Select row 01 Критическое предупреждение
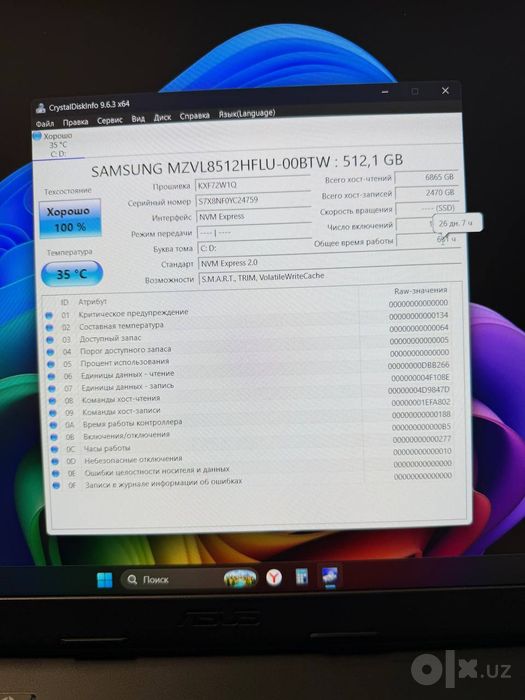525x700 pixels. coord(248,309)
